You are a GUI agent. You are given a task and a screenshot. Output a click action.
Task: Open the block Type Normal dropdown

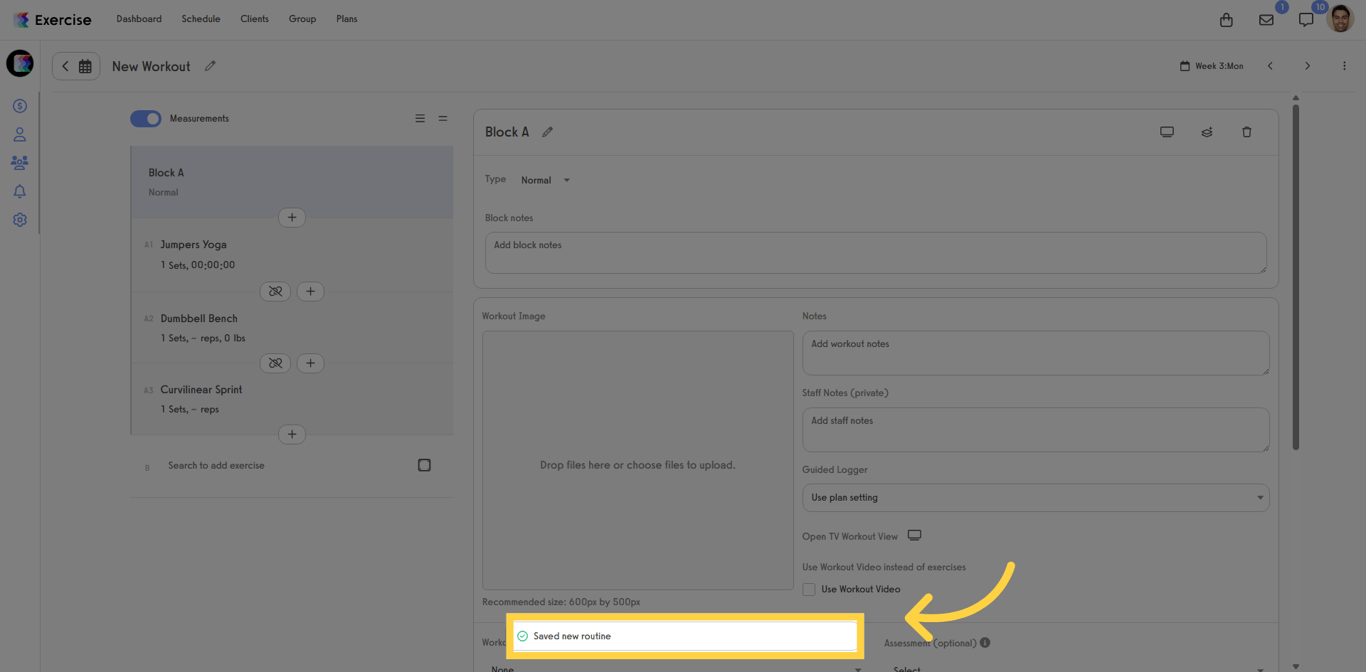[545, 180]
